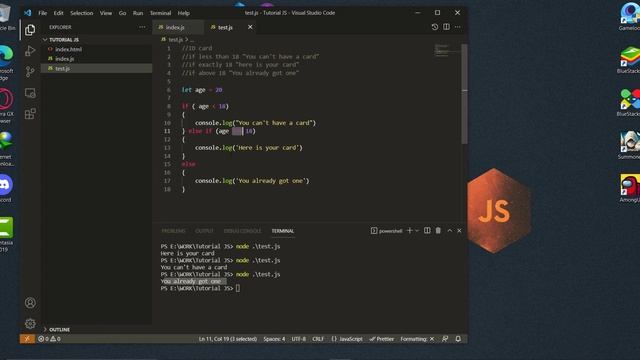Click the Ln 11, Col 19 status entry
Screen dimensions: 640x360
pos(228,339)
